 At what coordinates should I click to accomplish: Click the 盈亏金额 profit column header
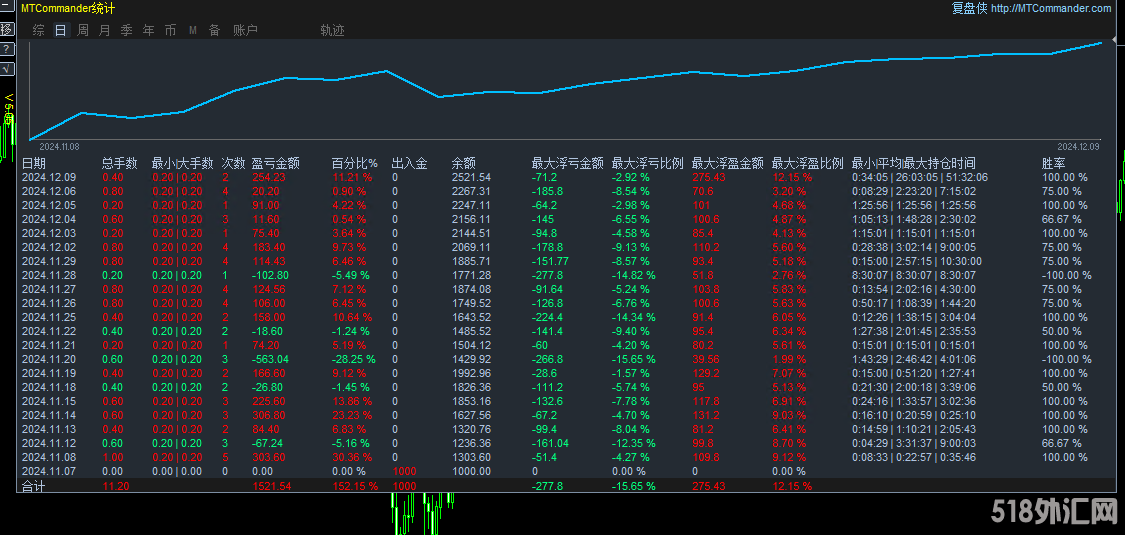point(275,163)
